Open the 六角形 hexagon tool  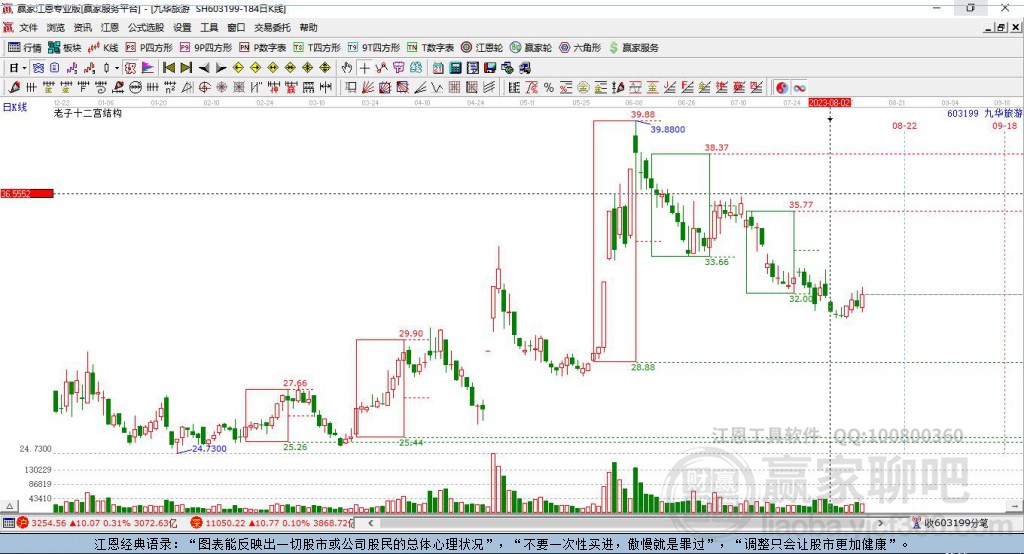click(x=580, y=48)
